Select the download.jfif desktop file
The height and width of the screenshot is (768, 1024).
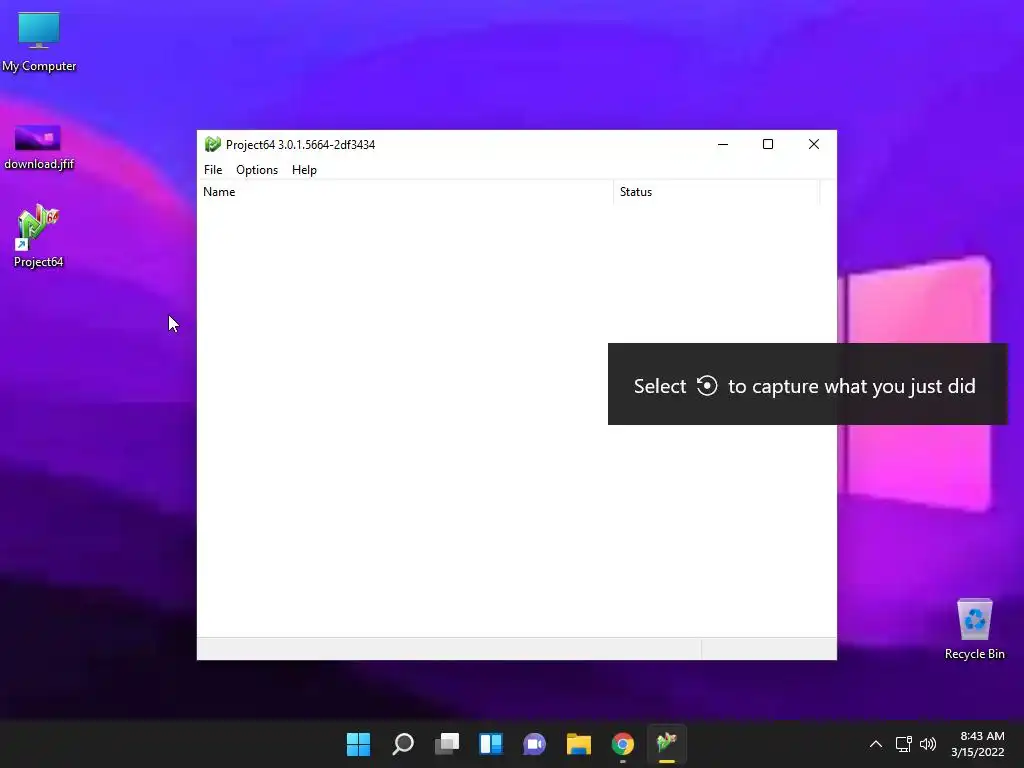39,148
